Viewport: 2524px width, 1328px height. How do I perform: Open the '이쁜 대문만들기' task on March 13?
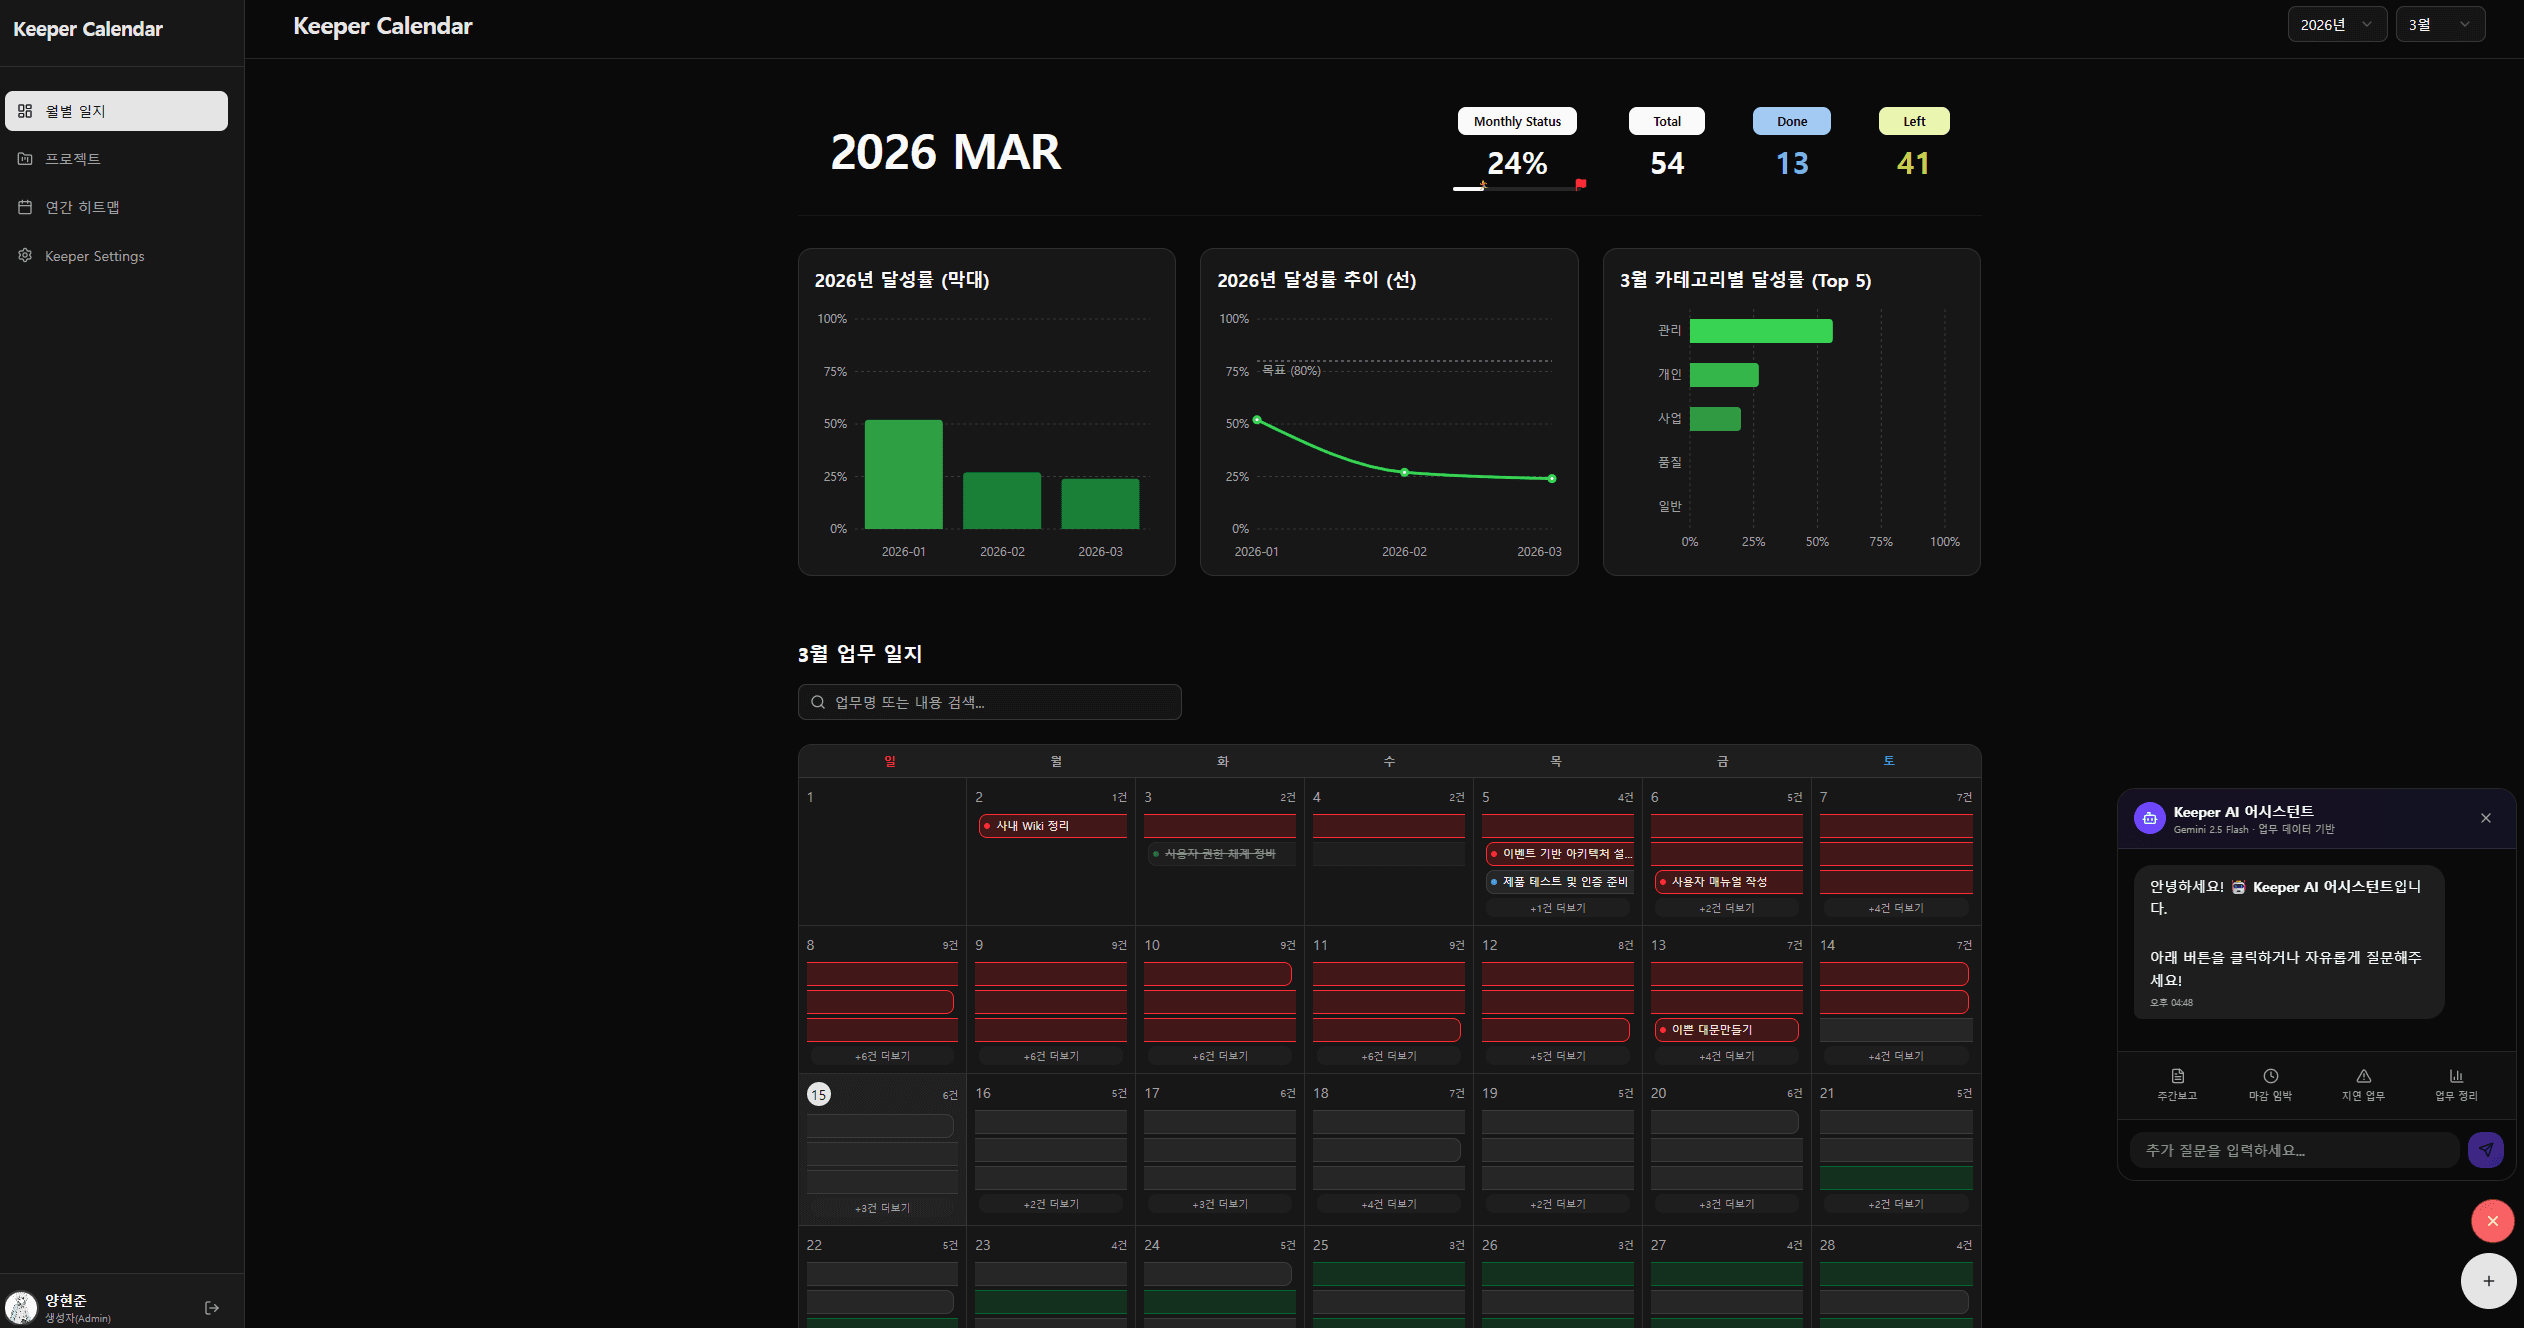[x=1725, y=1029]
